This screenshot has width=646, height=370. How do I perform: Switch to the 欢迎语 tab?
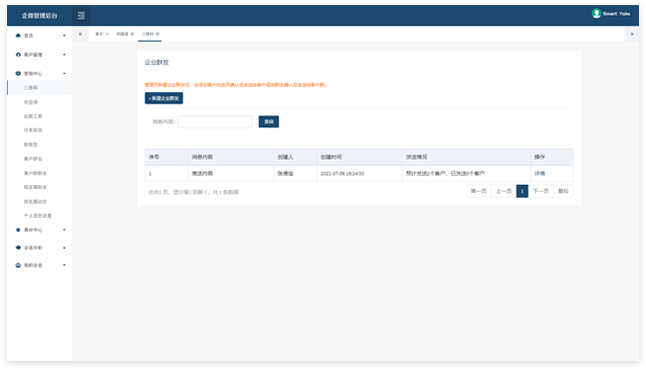coord(122,34)
